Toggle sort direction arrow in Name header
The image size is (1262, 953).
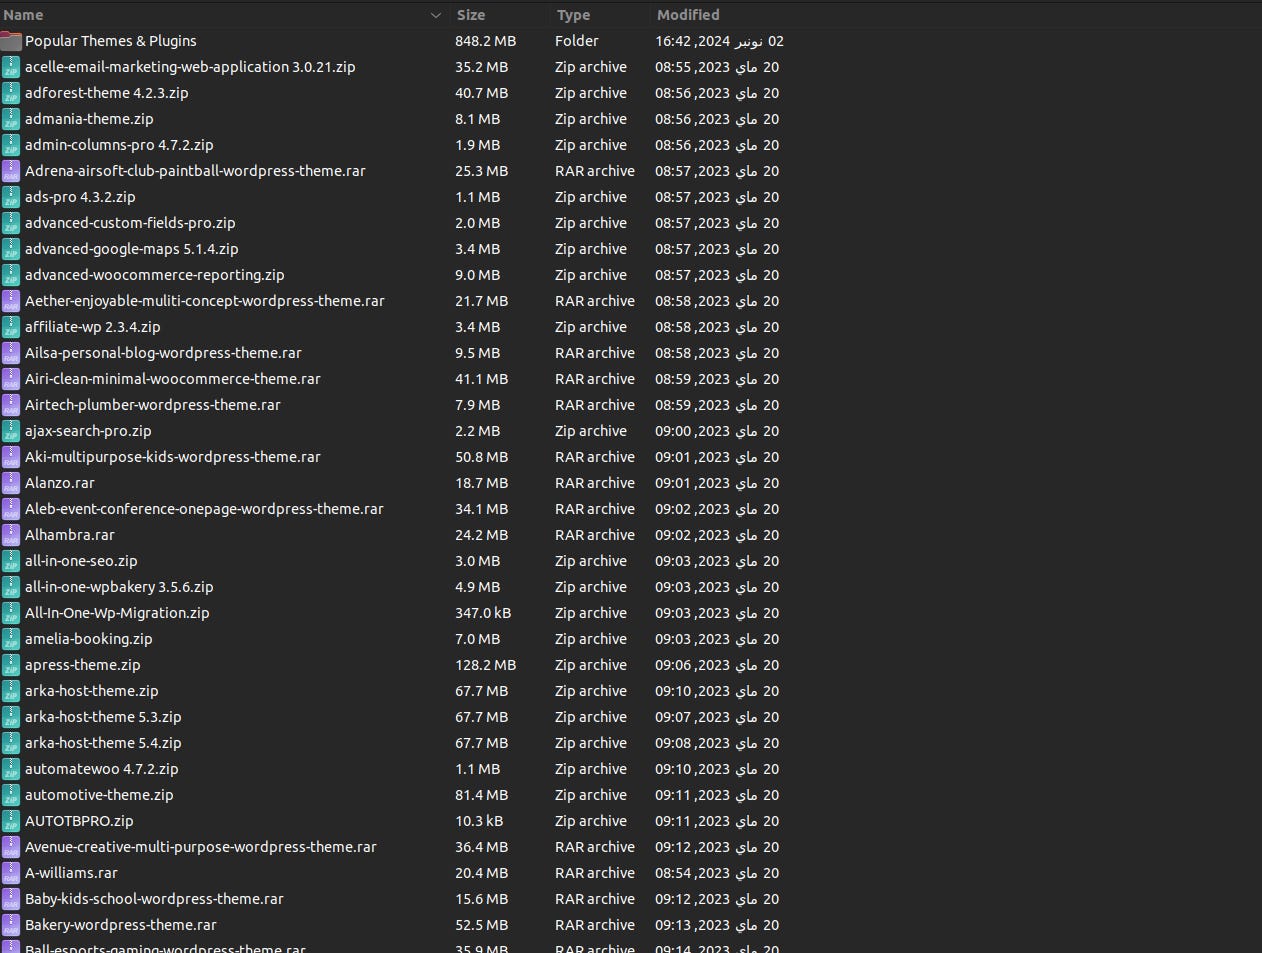436,15
